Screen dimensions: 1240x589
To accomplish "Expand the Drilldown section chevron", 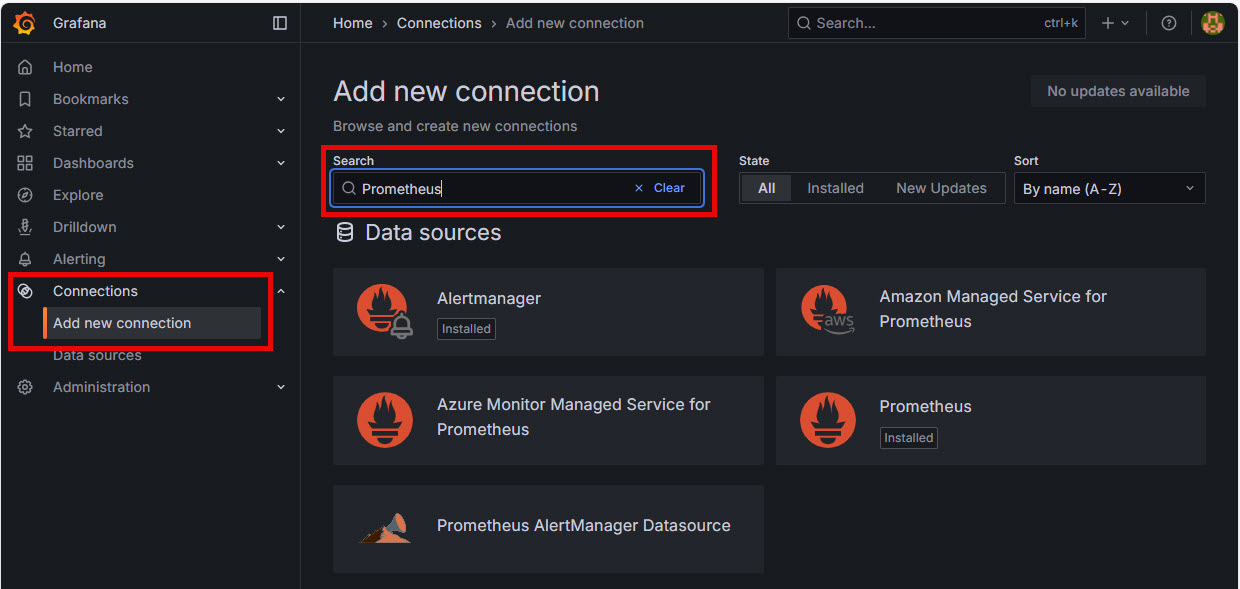I will point(281,227).
